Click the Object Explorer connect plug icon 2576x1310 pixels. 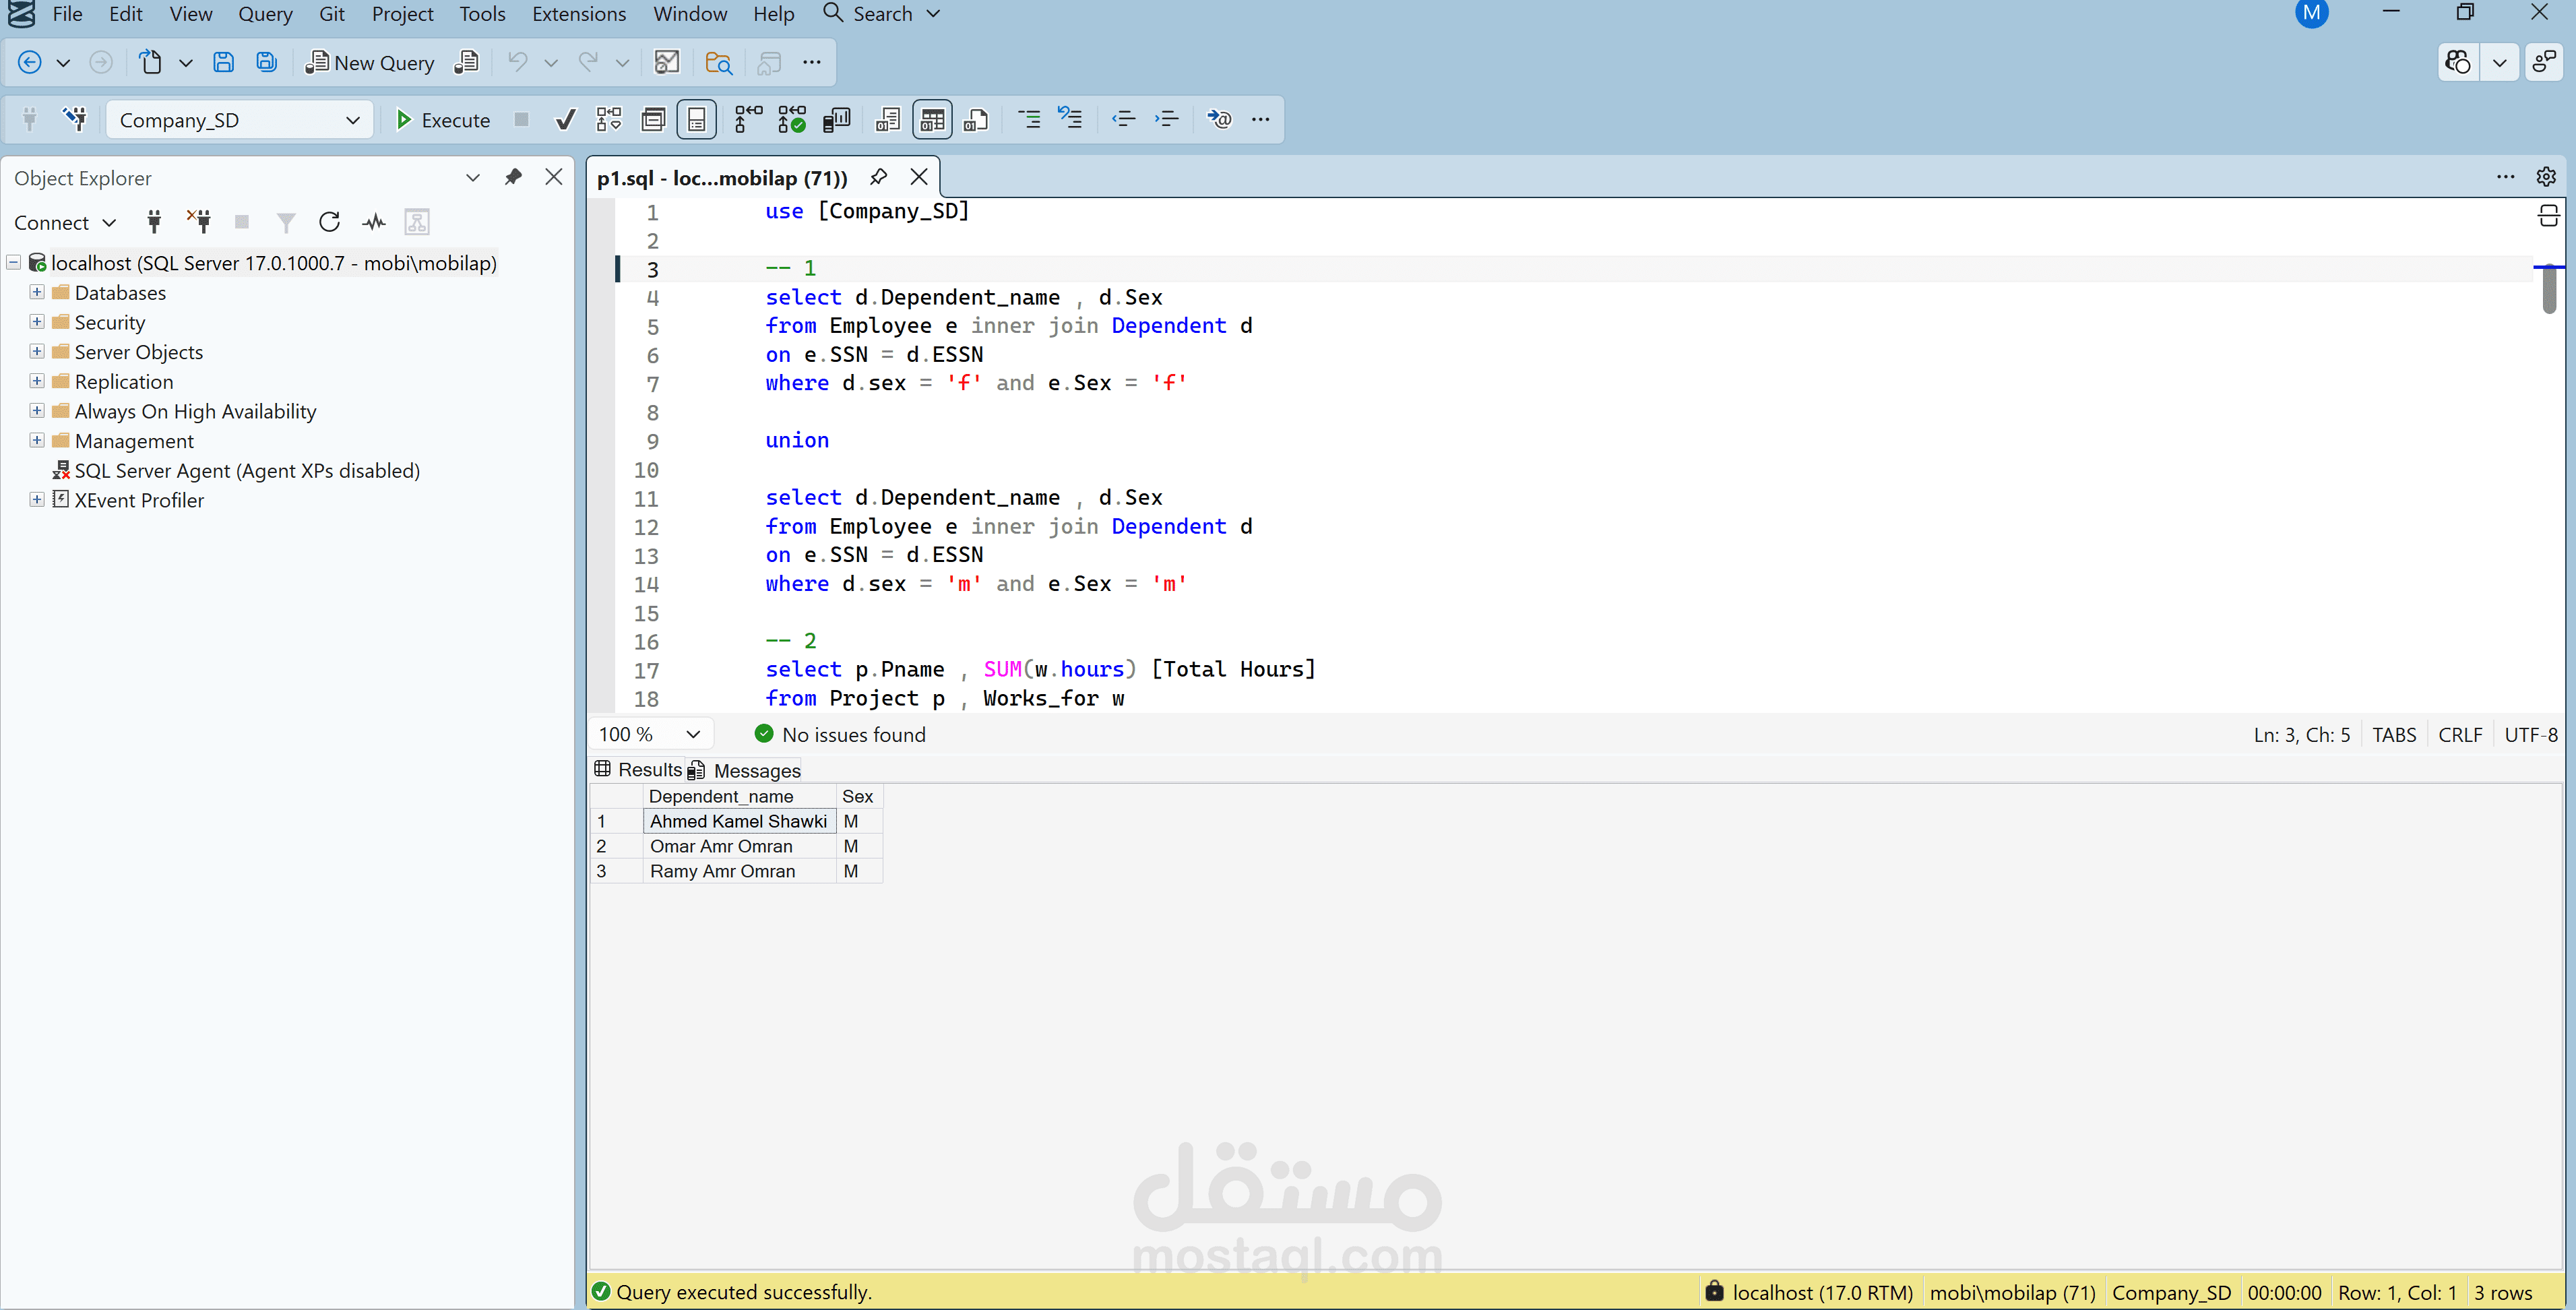point(154,222)
